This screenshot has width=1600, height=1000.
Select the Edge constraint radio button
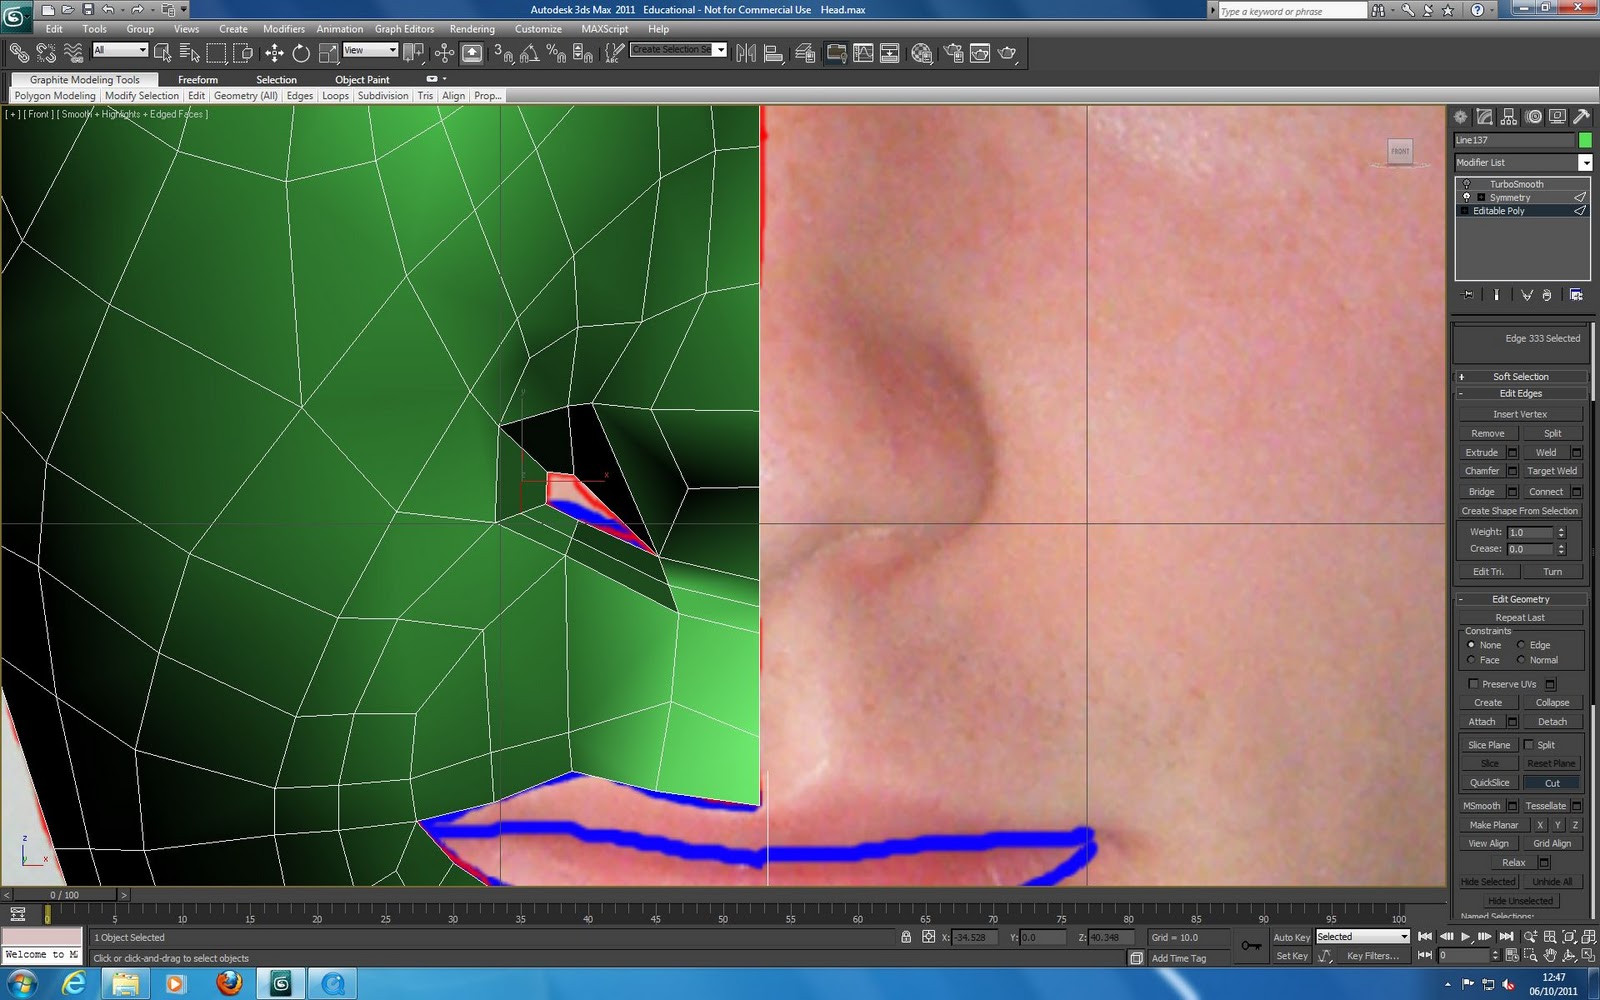click(1521, 645)
